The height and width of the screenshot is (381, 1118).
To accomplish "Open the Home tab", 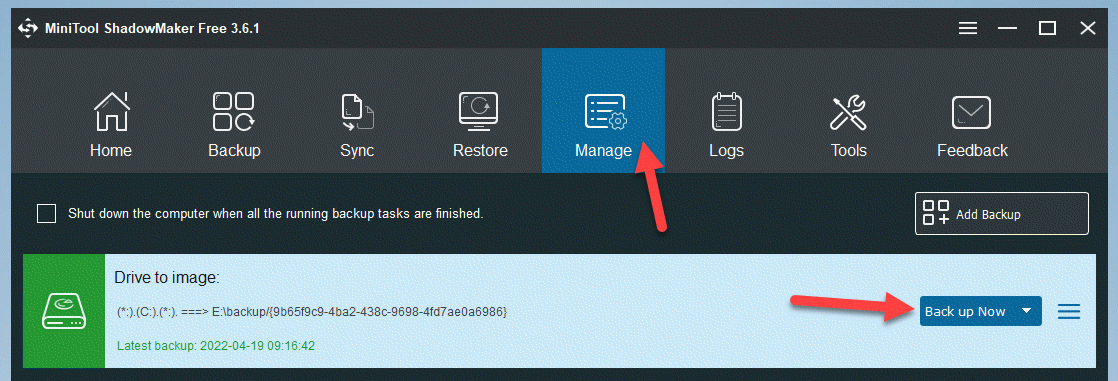I will tap(111, 125).
